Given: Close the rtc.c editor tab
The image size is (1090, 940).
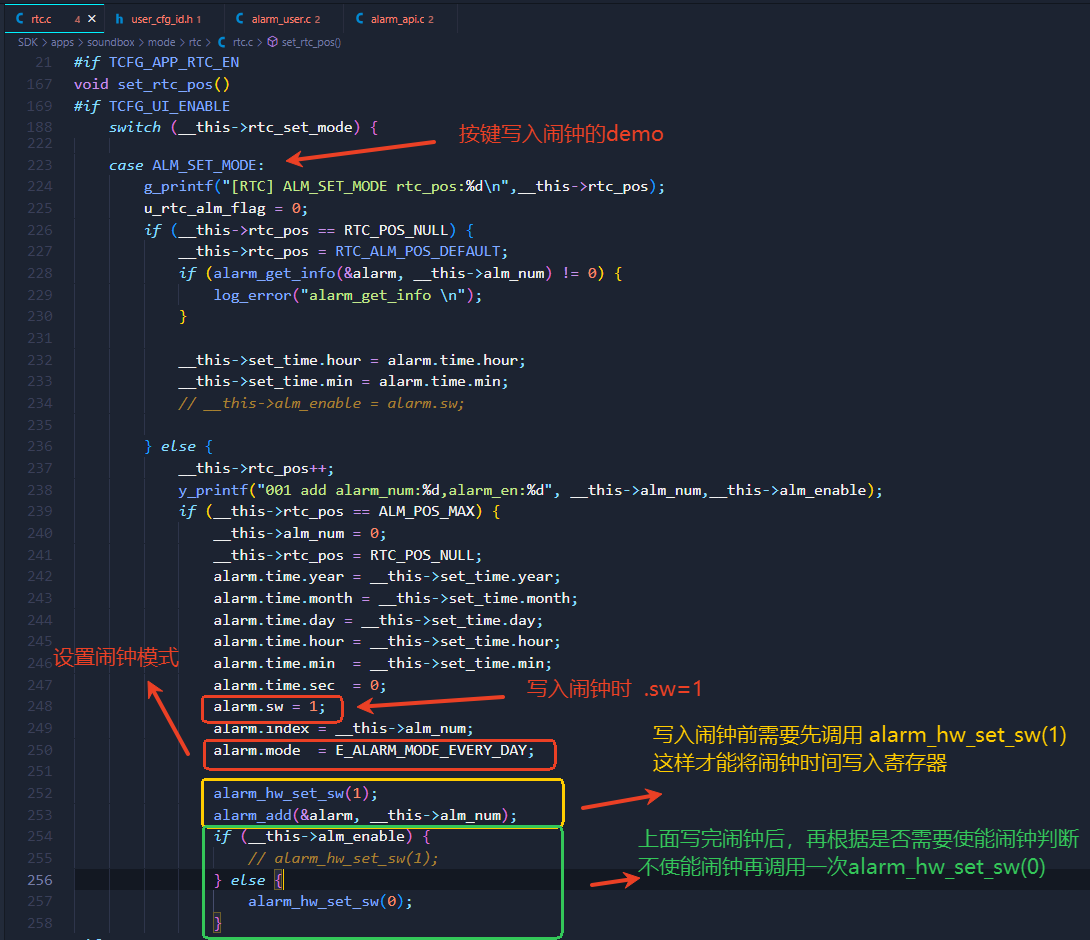Looking at the screenshot, I should (92, 19).
